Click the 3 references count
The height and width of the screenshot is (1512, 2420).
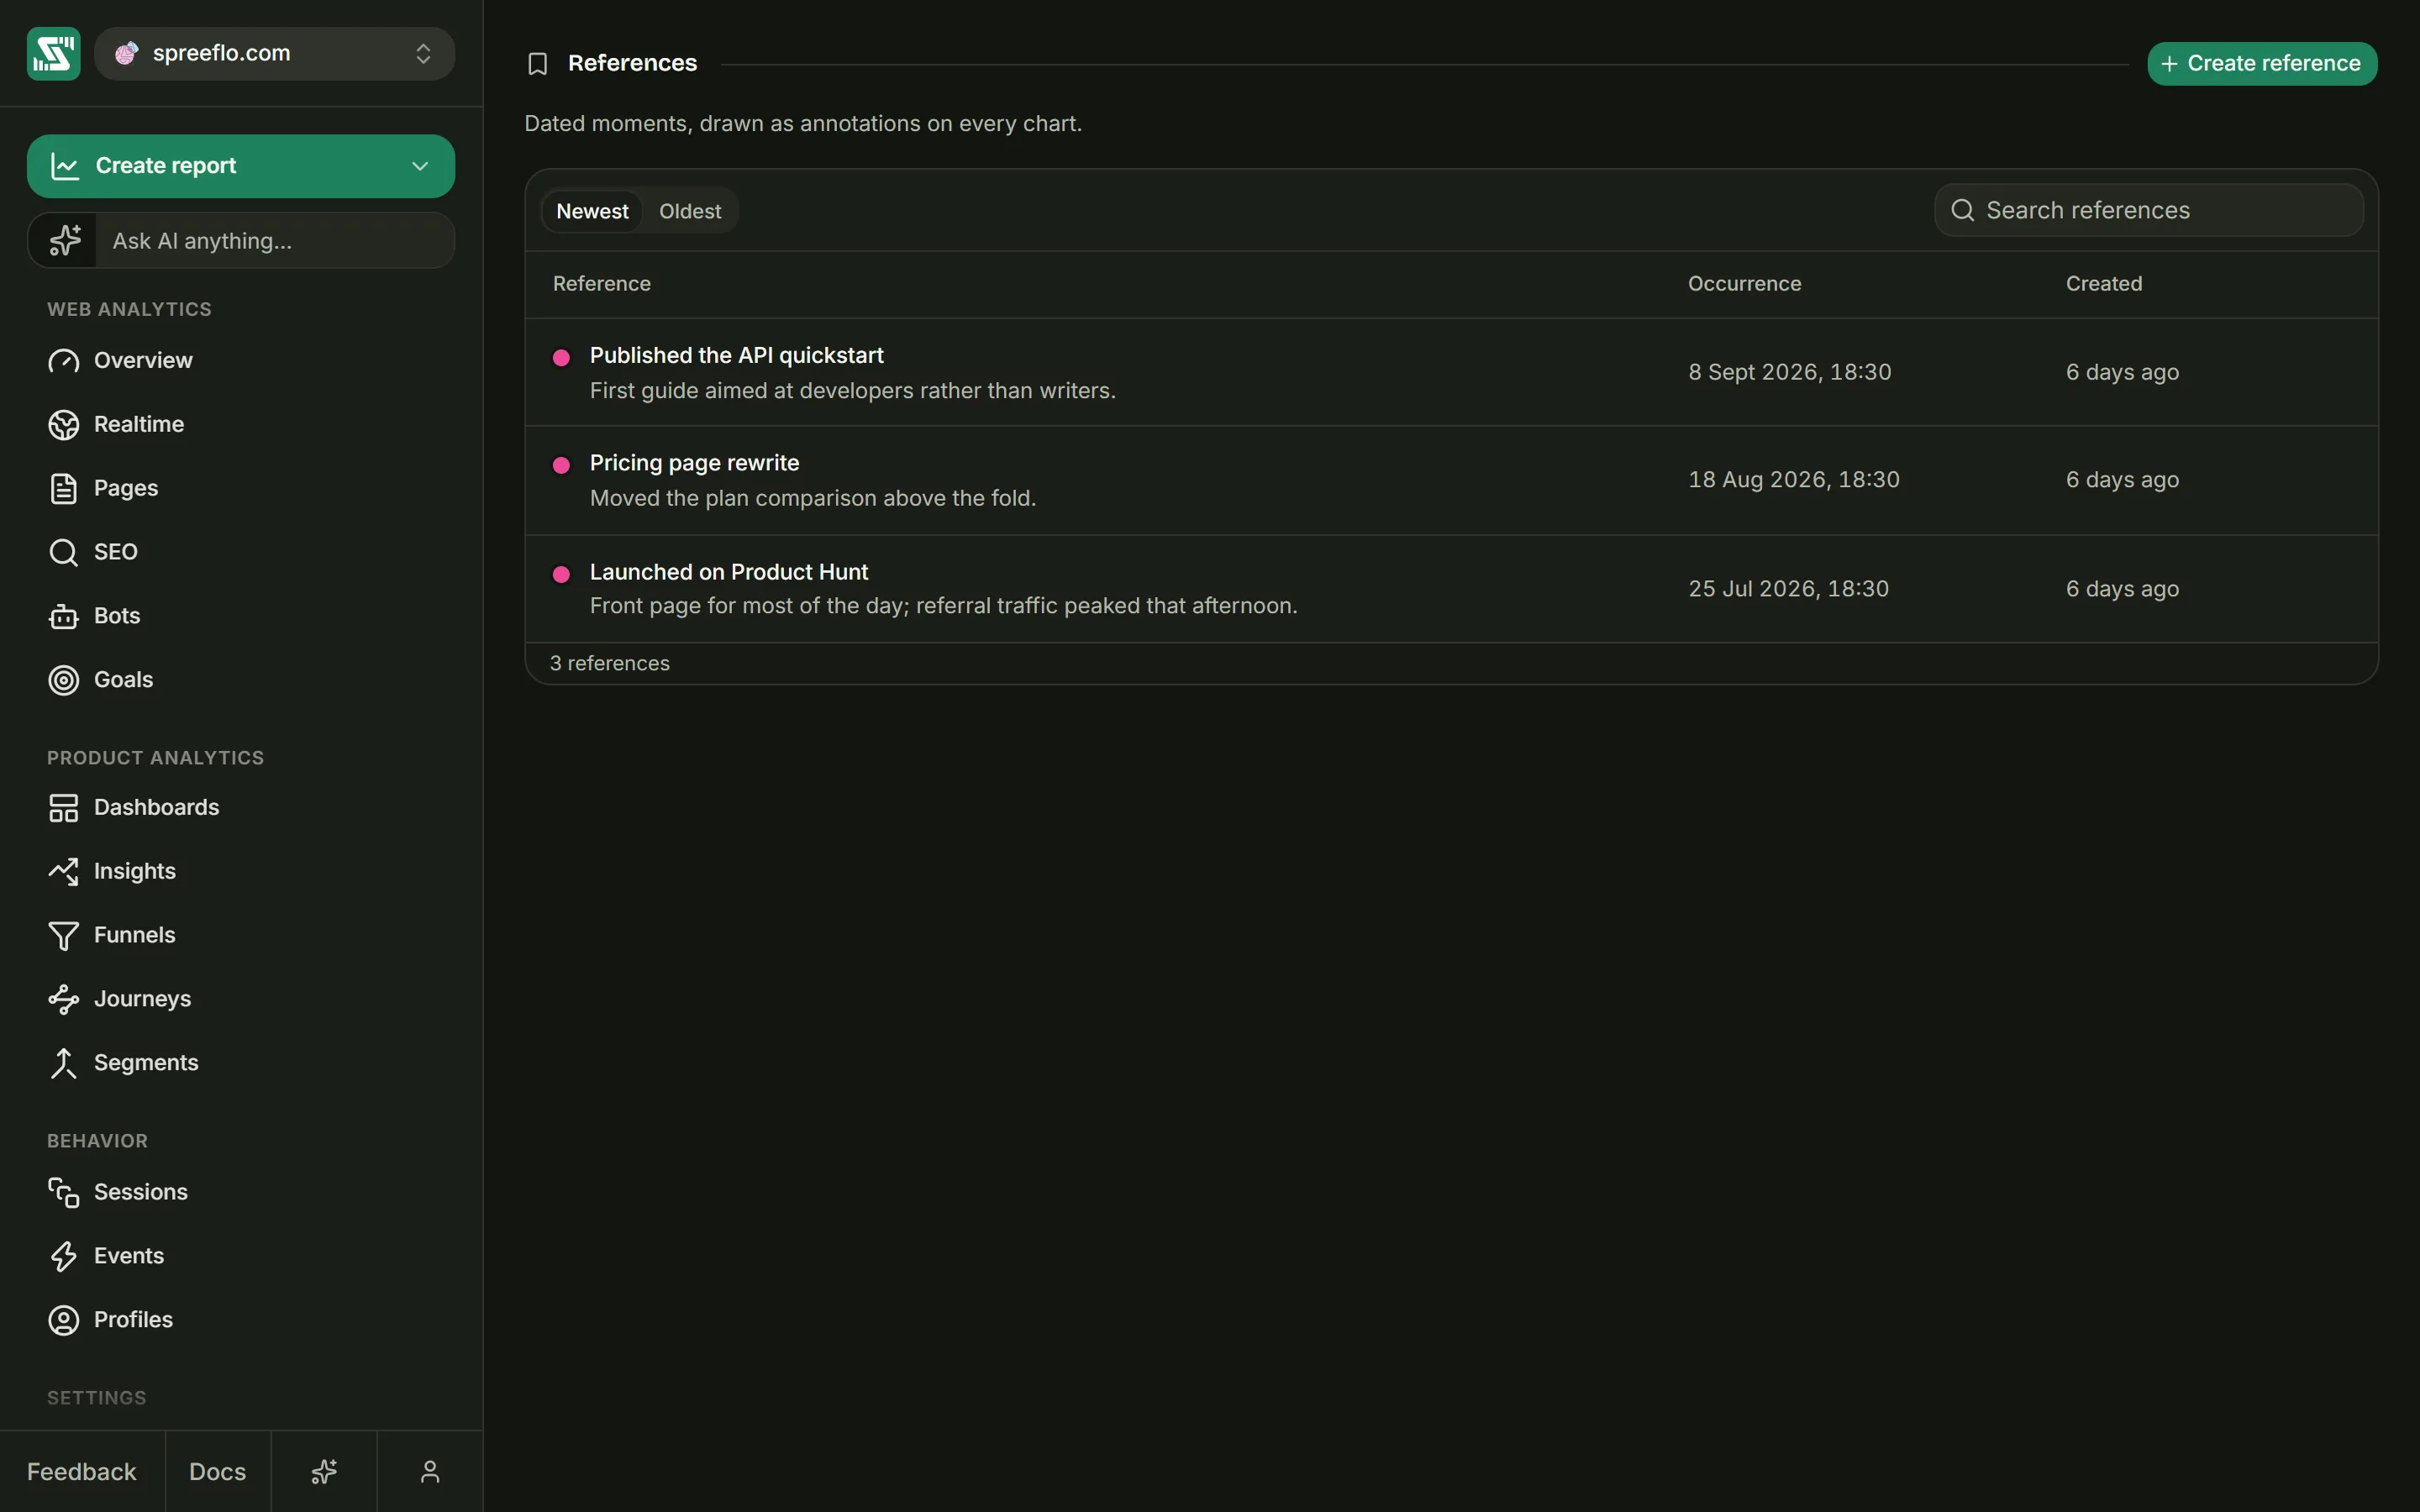pos(610,664)
